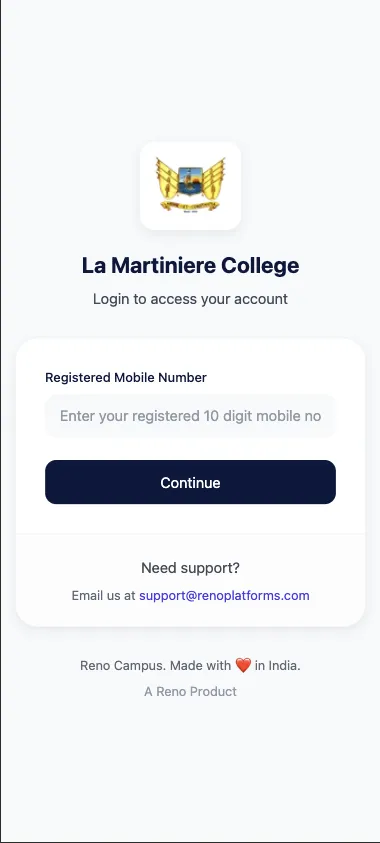Click the La Martiniere College heading
This screenshot has height=843, width=380.
[190, 266]
